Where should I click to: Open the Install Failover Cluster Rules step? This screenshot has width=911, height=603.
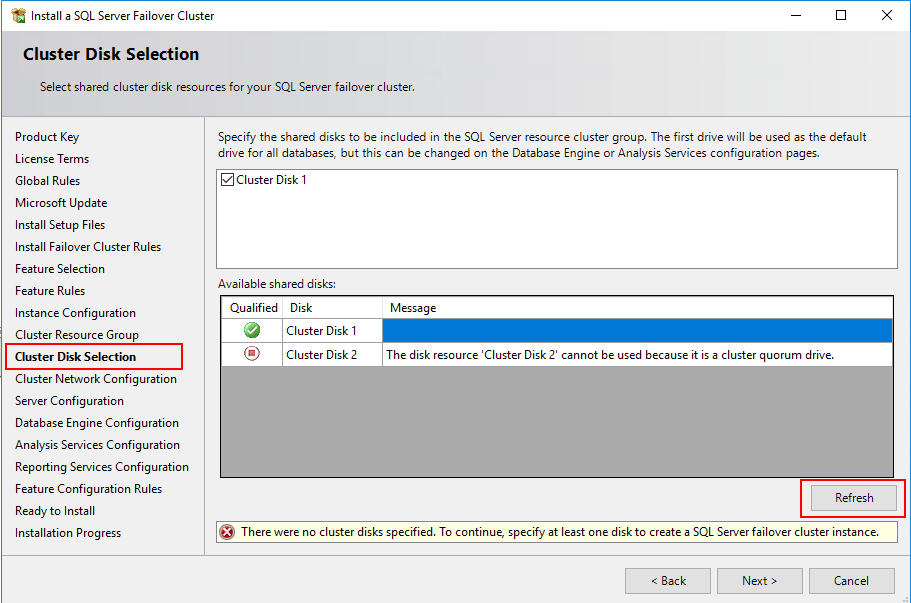pyautogui.click(x=88, y=247)
